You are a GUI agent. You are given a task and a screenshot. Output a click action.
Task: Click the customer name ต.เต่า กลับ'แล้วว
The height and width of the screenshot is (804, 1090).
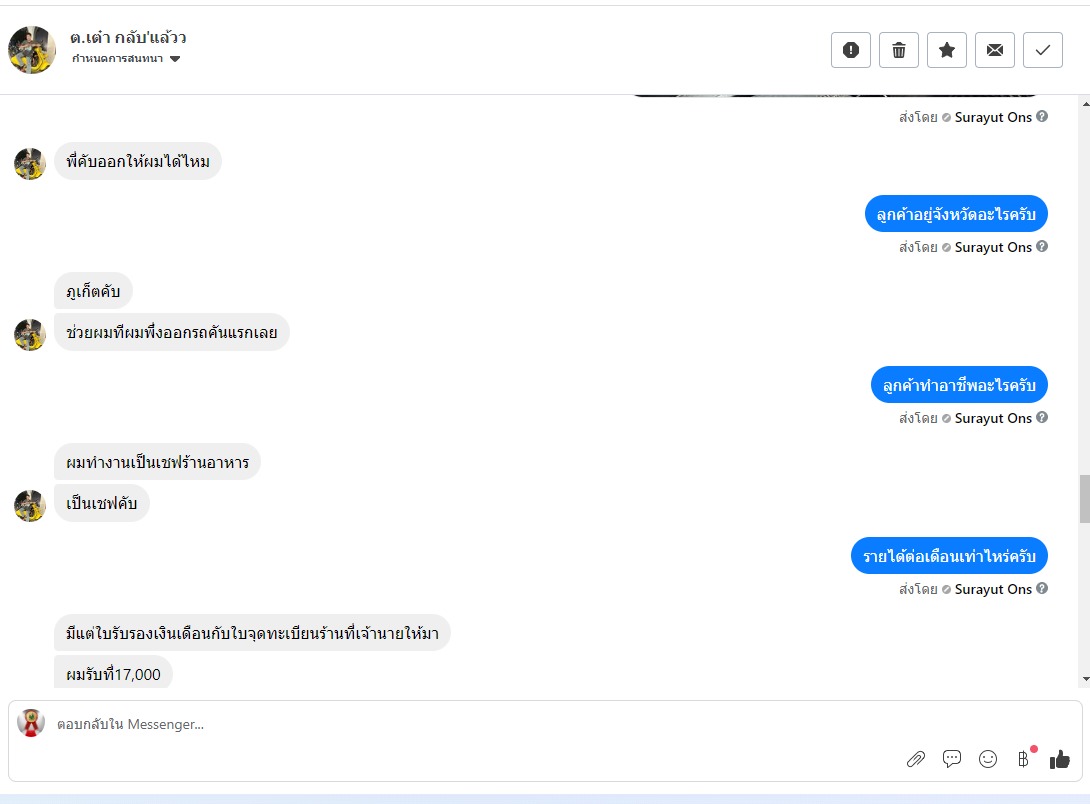coord(129,38)
